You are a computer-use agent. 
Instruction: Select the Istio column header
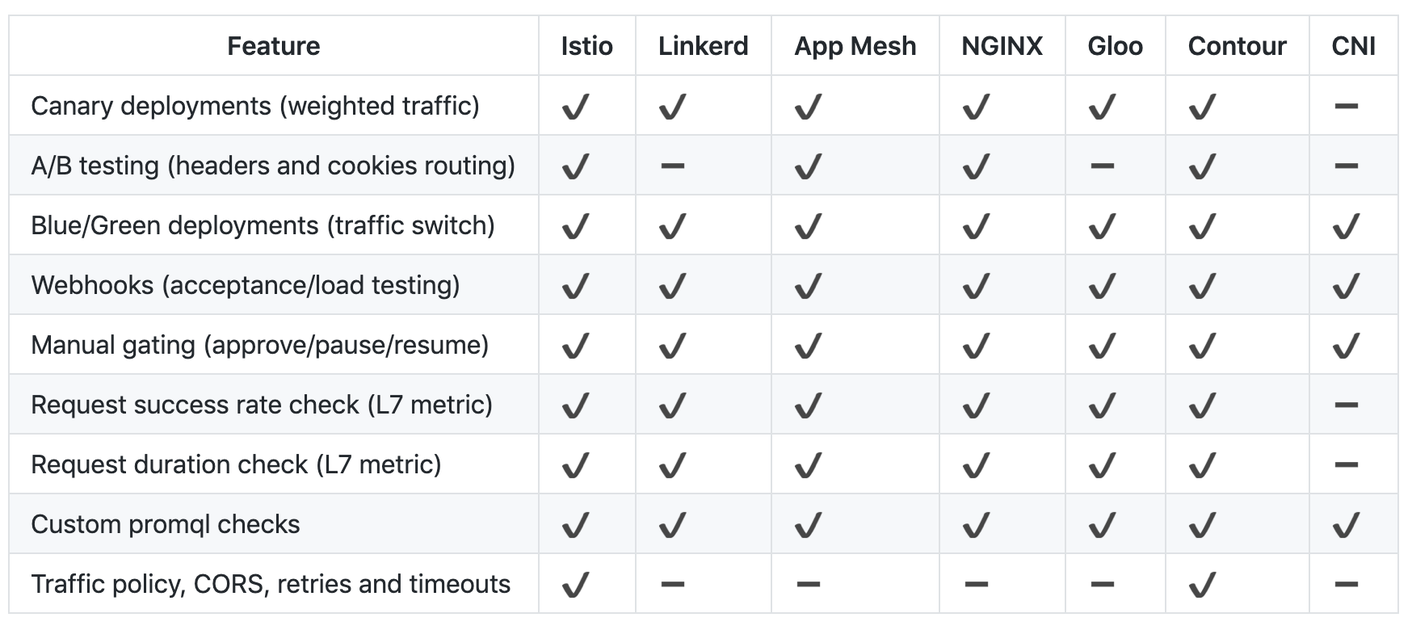click(587, 46)
